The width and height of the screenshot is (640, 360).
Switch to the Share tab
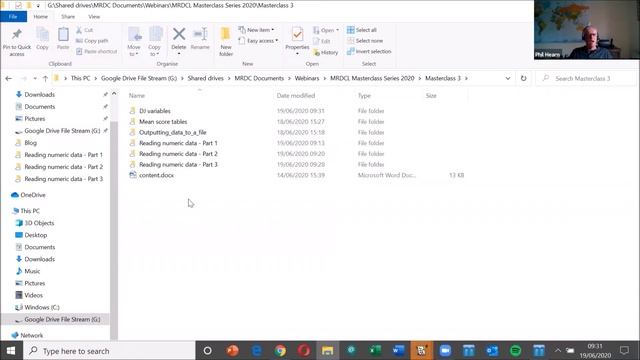(68, 16)
